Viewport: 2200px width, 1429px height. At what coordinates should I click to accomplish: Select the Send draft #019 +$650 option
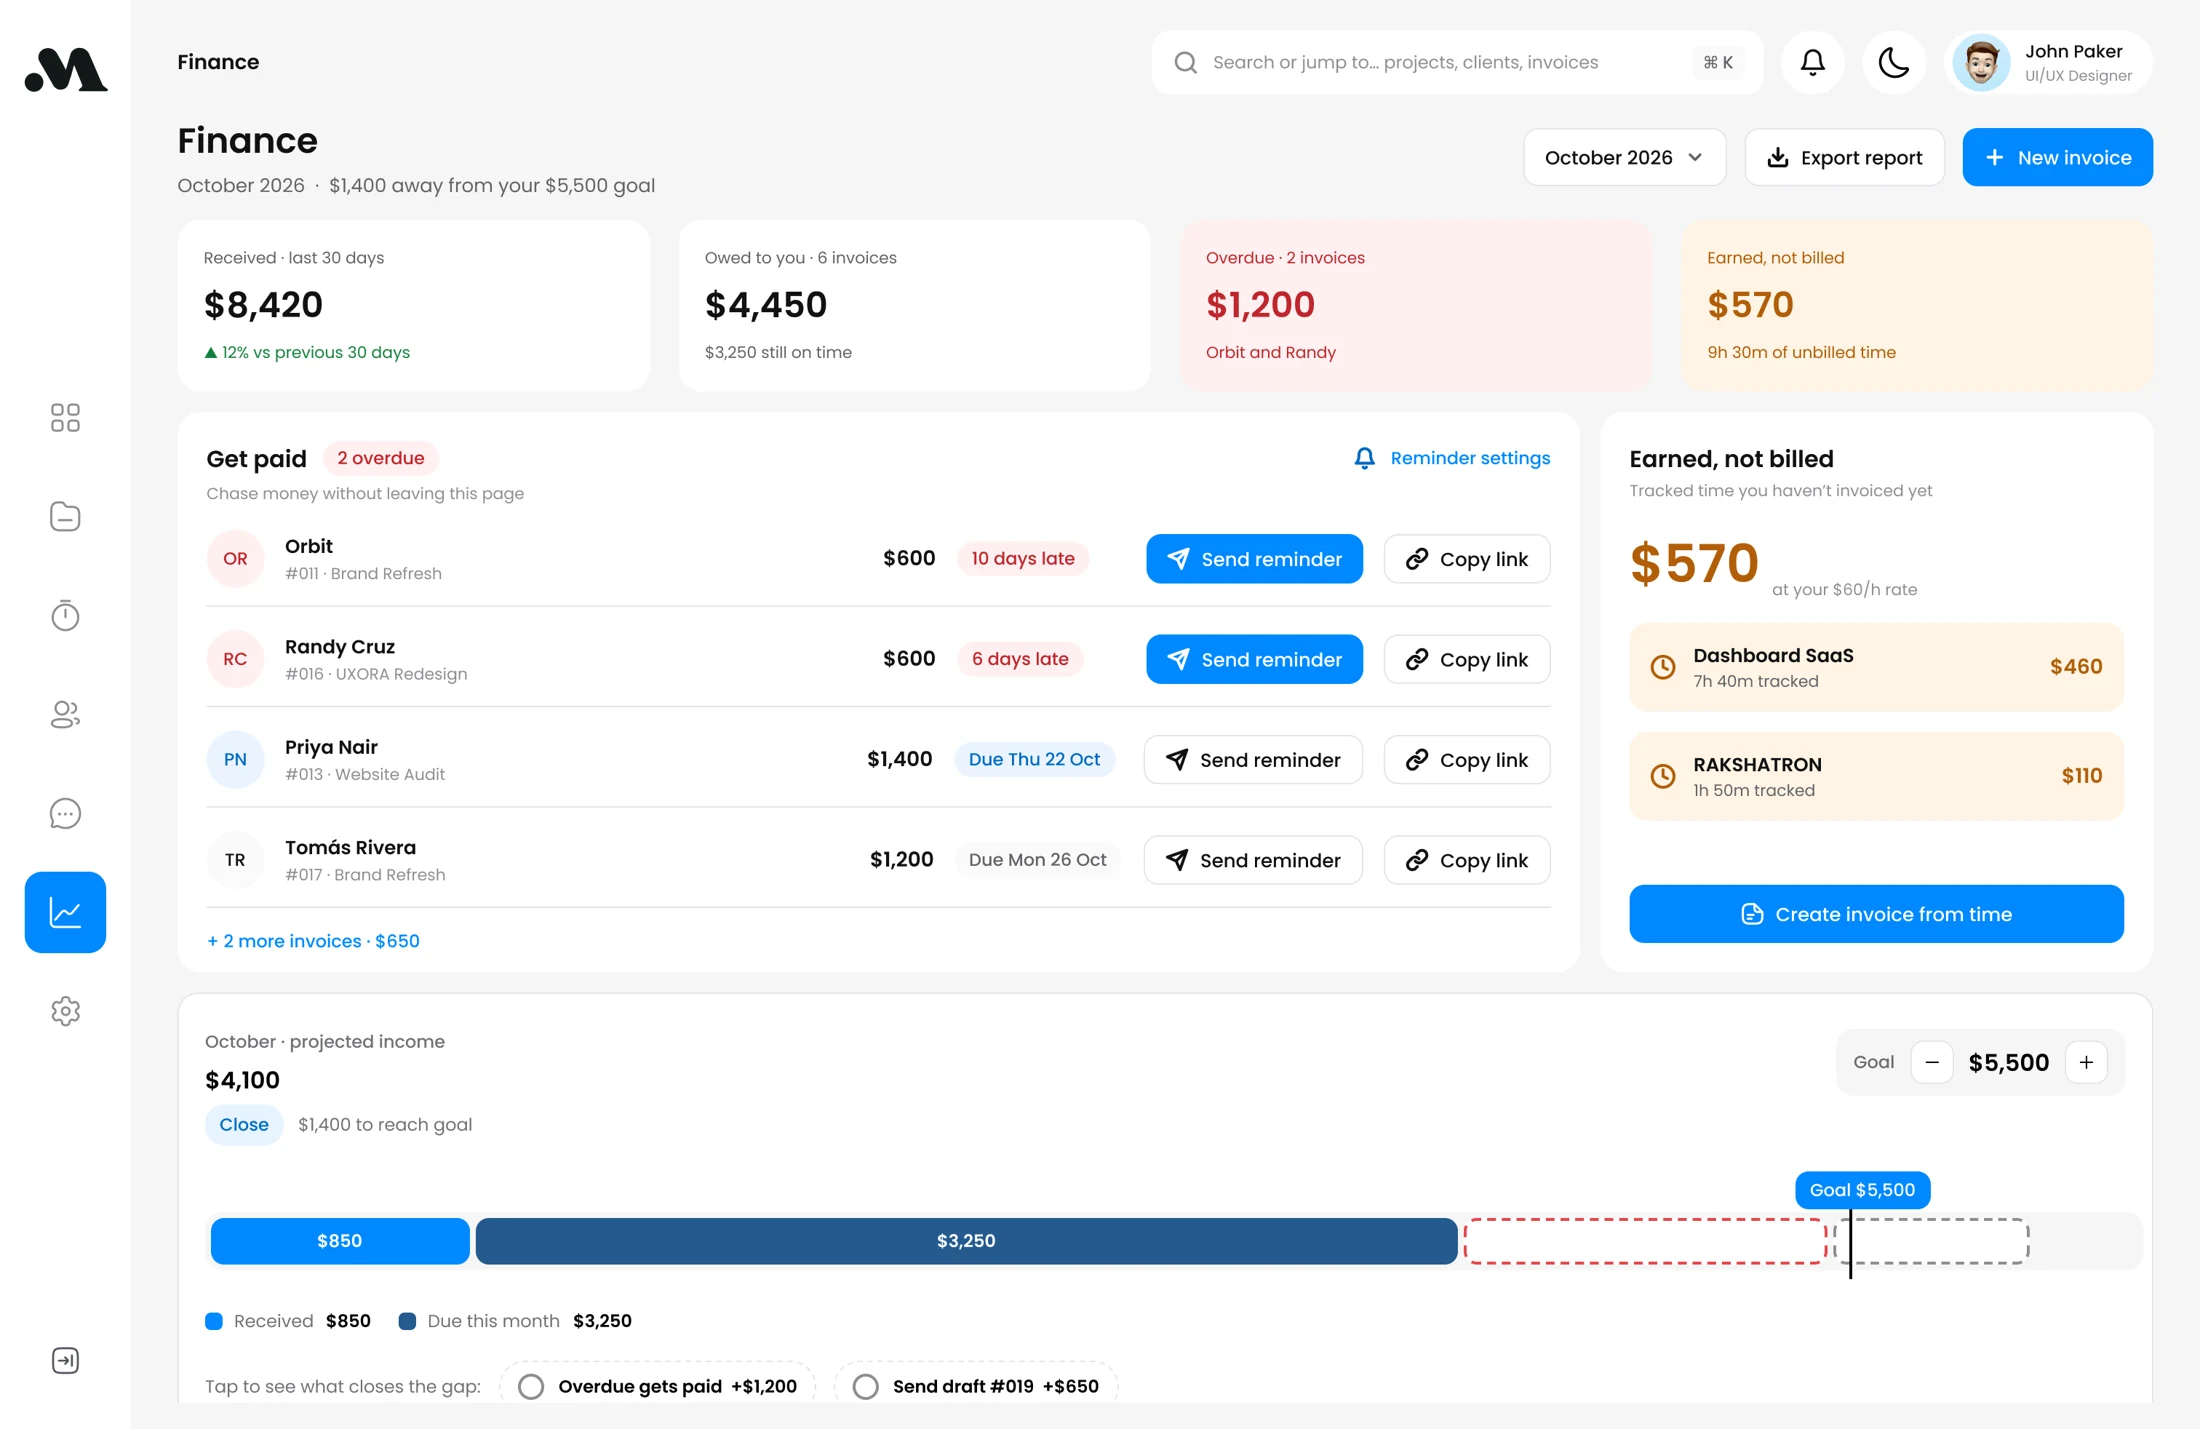tap(976, 1386)
